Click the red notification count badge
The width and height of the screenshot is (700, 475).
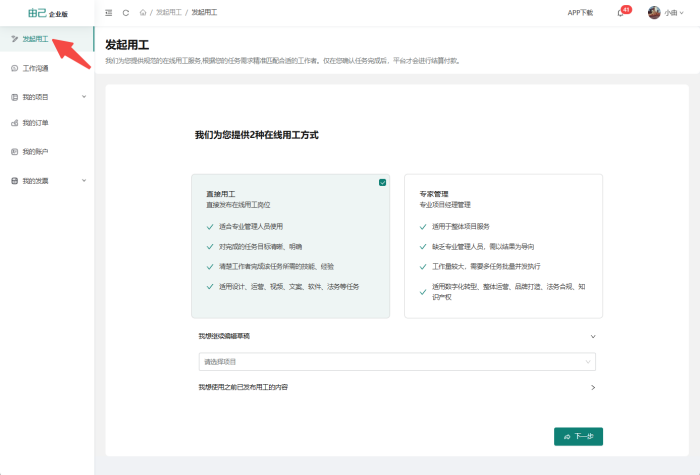tap(626, 9)
